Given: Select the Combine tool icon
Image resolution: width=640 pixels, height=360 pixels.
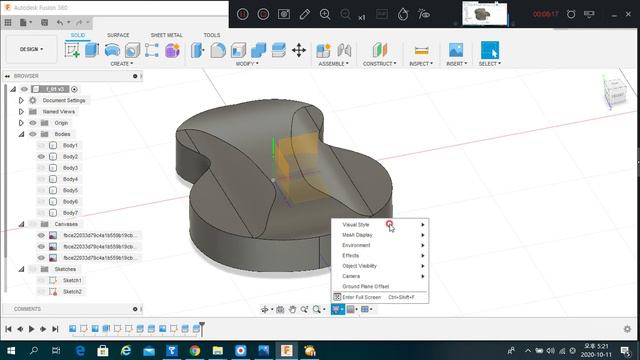Looking at the screenshot, I should [258, 50].
